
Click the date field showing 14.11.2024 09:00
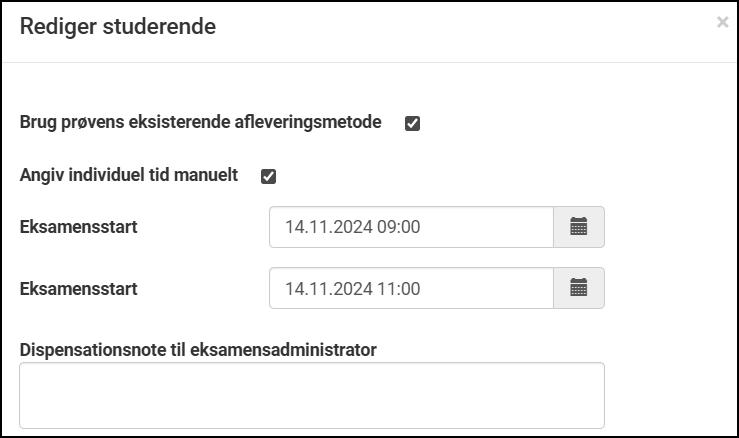click(410, 227)
